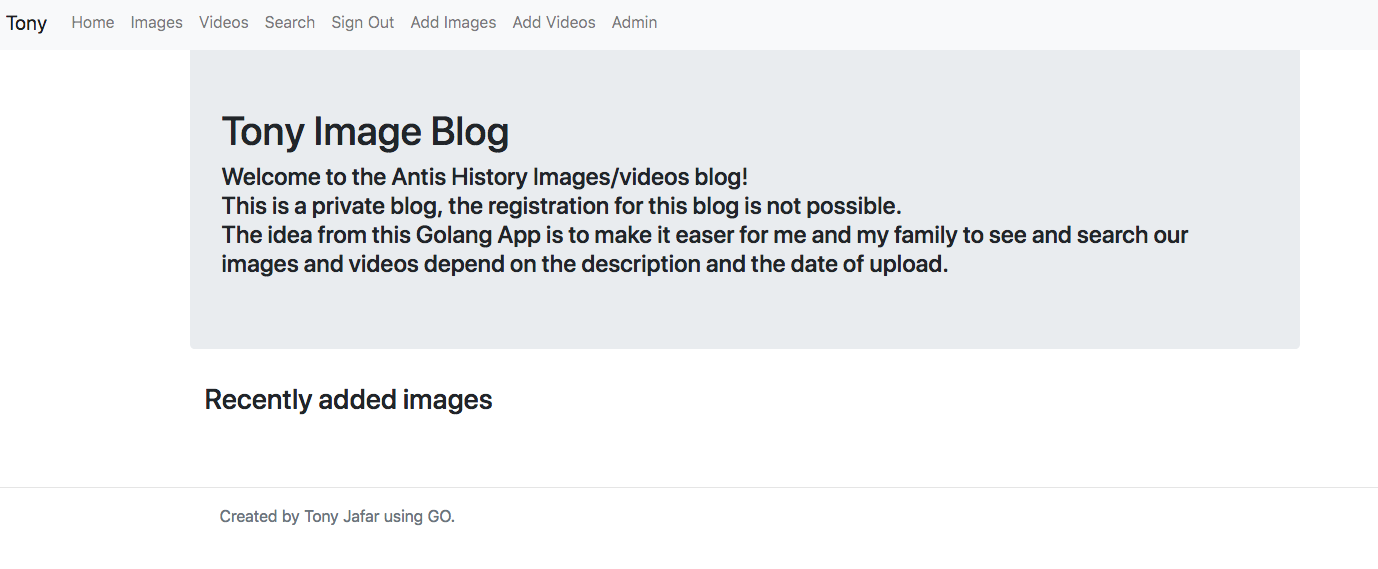Click the word GO in the footer
Viewport: 1378px width, 569px height.
pyautogui.click(x=439, y=517)
